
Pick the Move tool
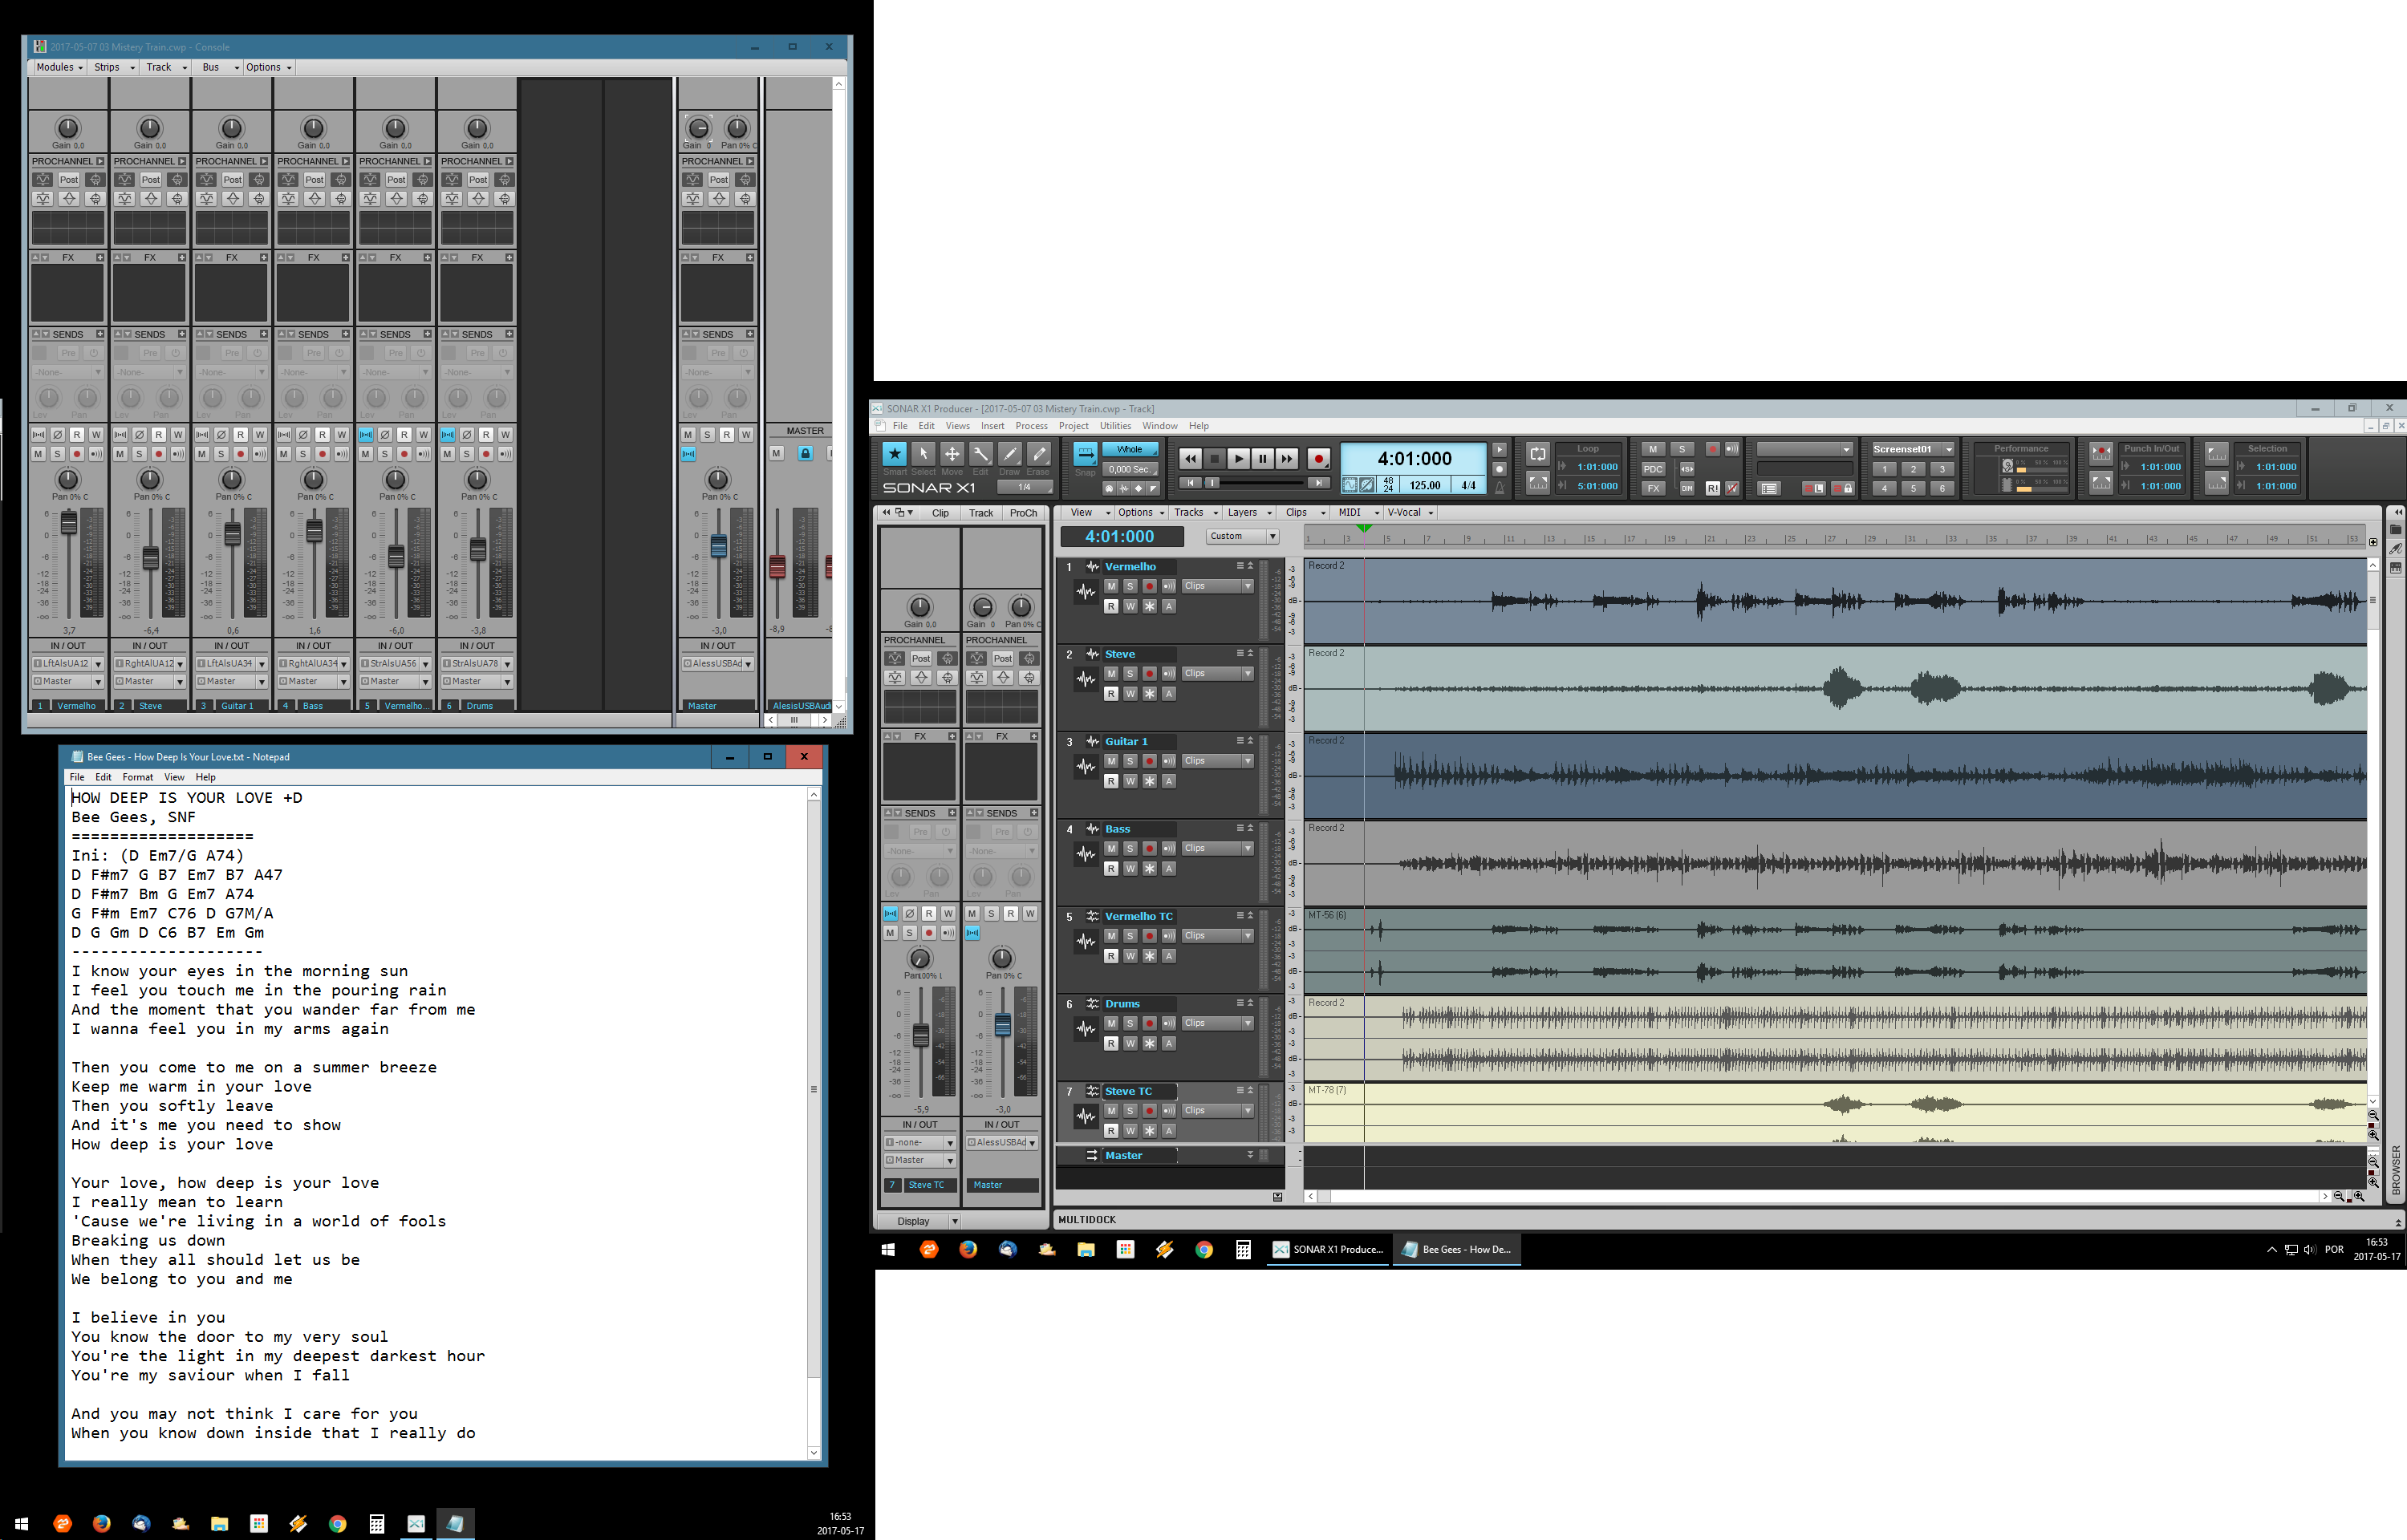[952, 454]
